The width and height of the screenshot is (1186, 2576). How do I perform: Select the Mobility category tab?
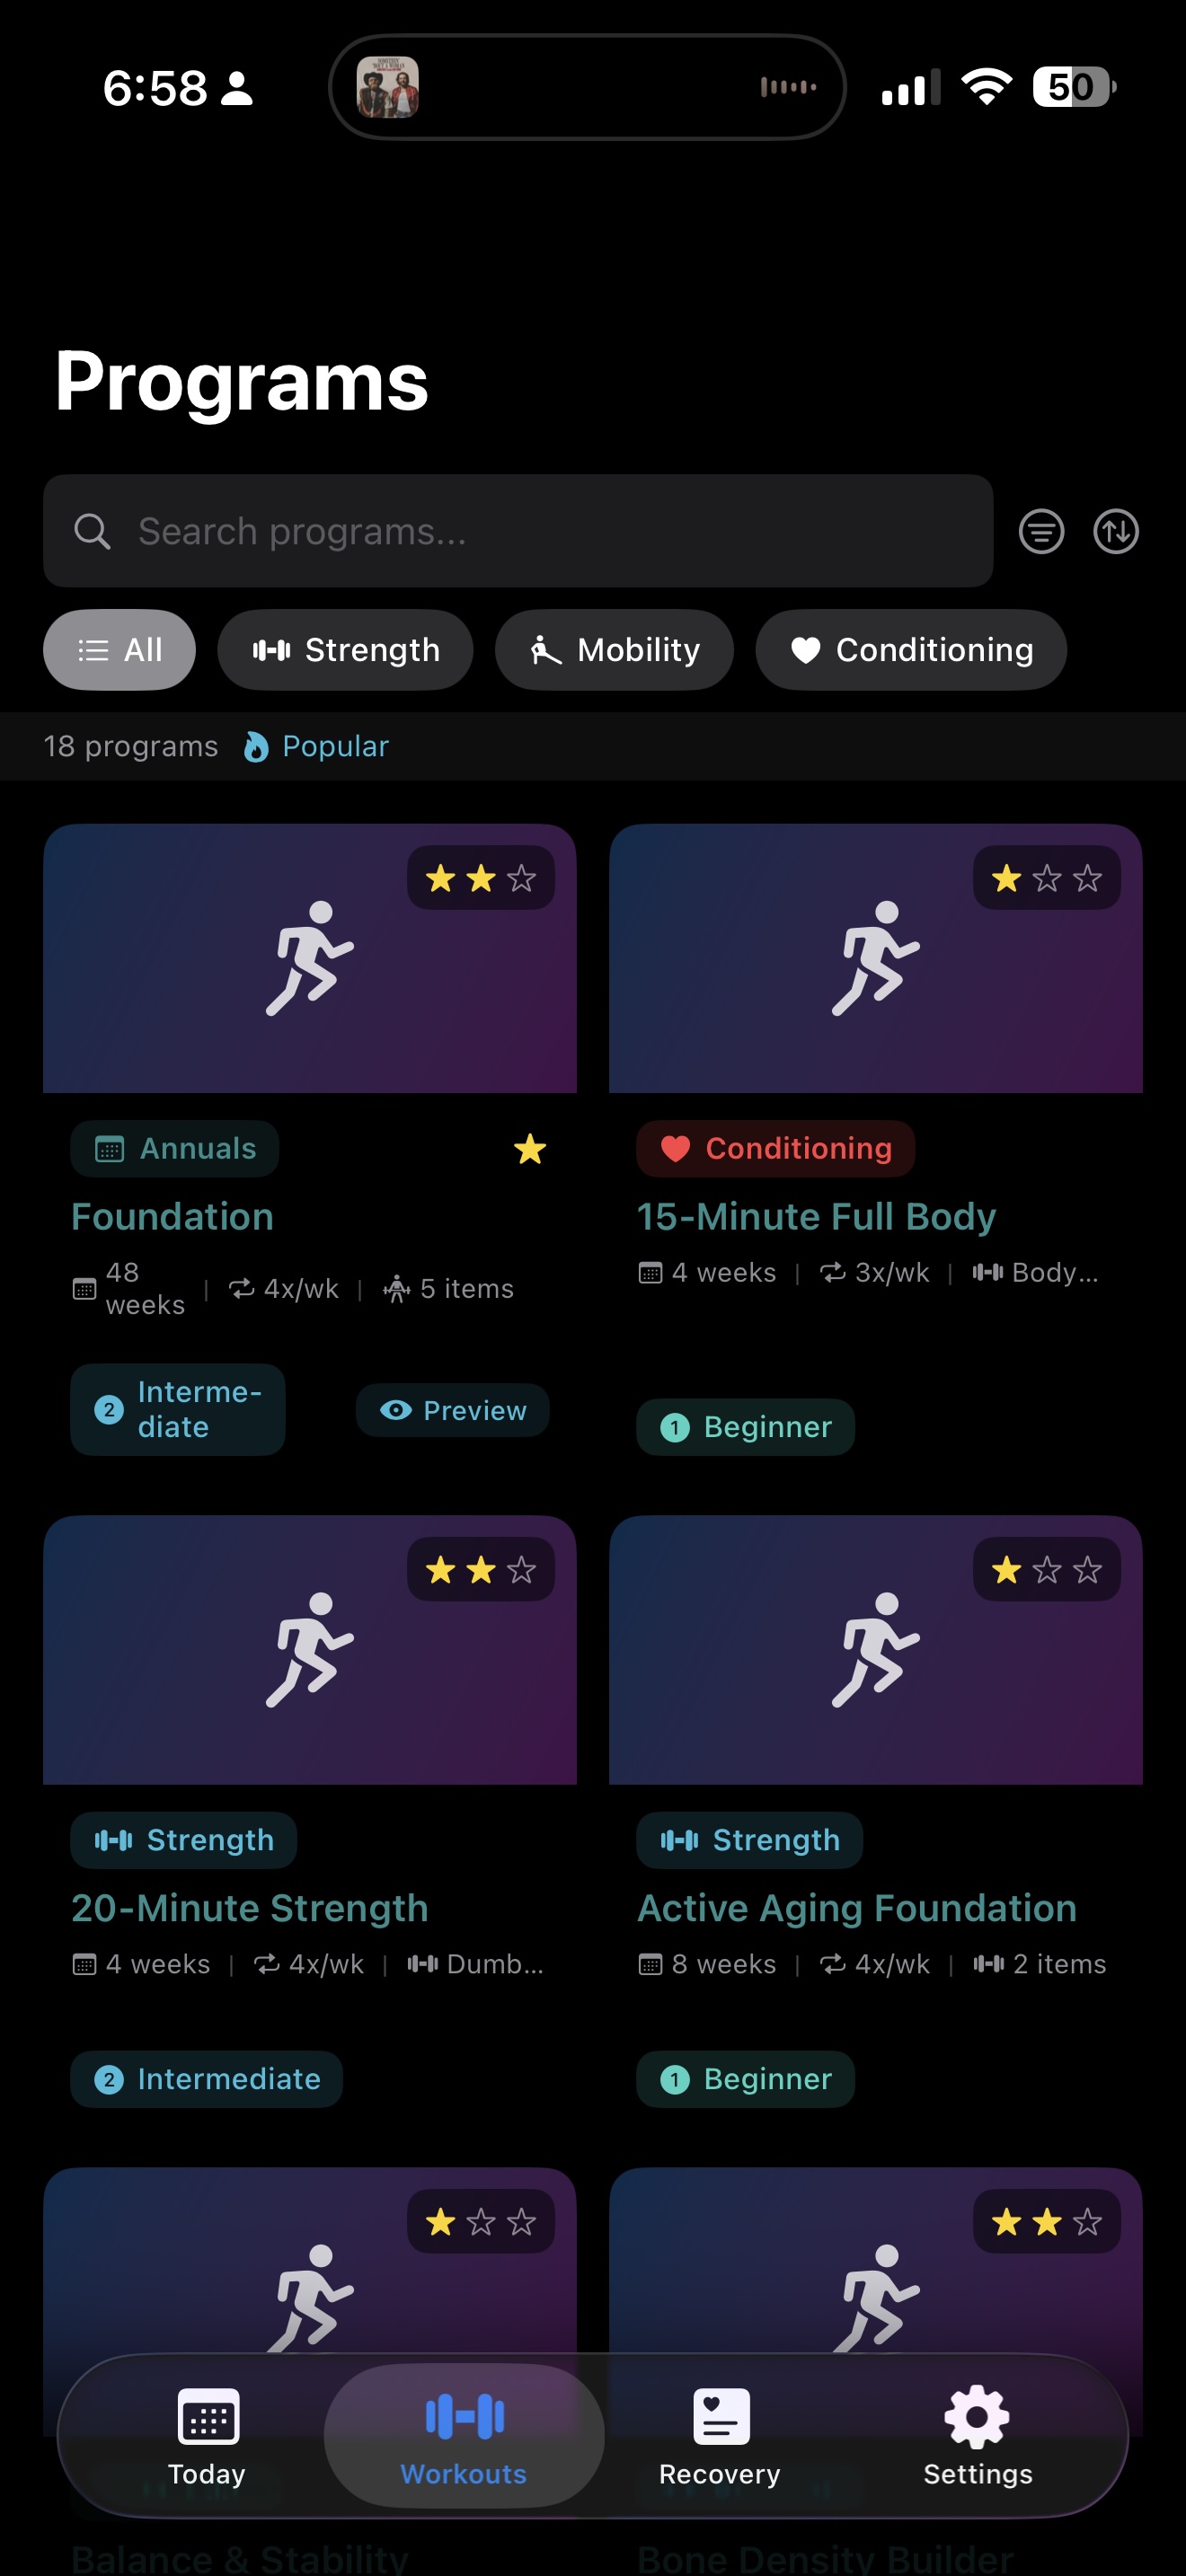pyautogui.click(x=614, y=650)
